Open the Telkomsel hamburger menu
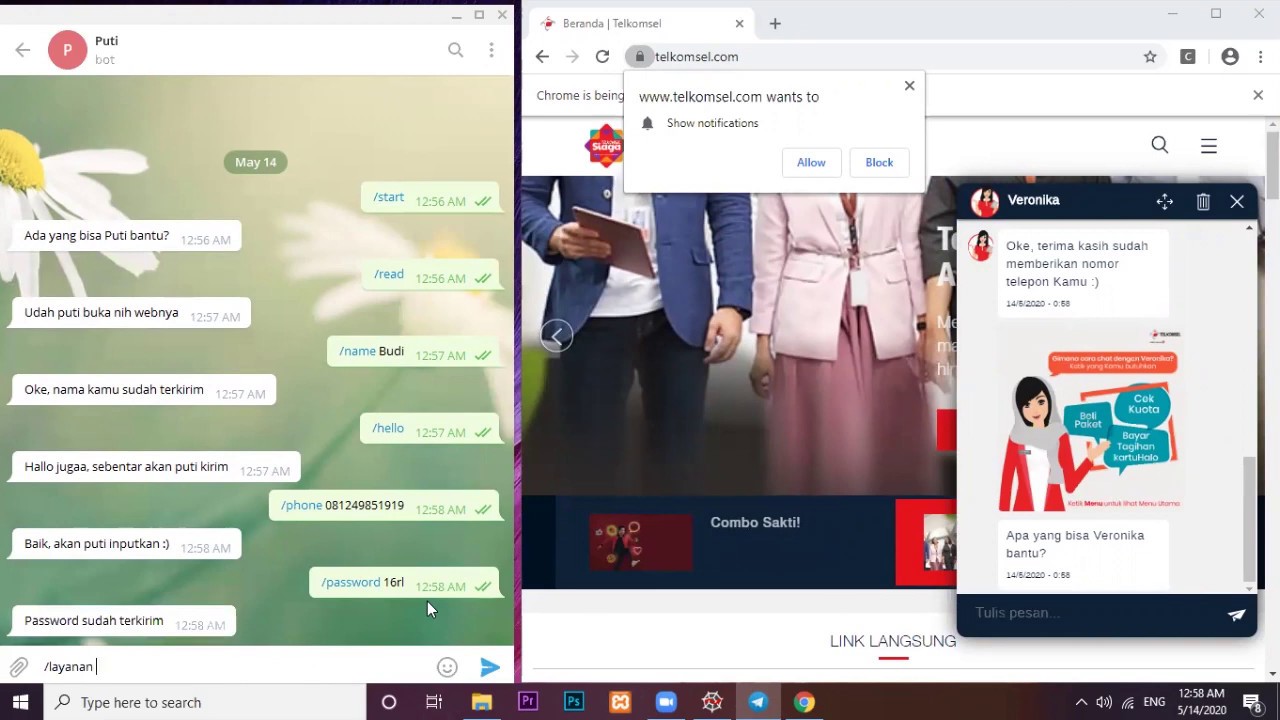The image size is (1280, 720). [1209, 146]
